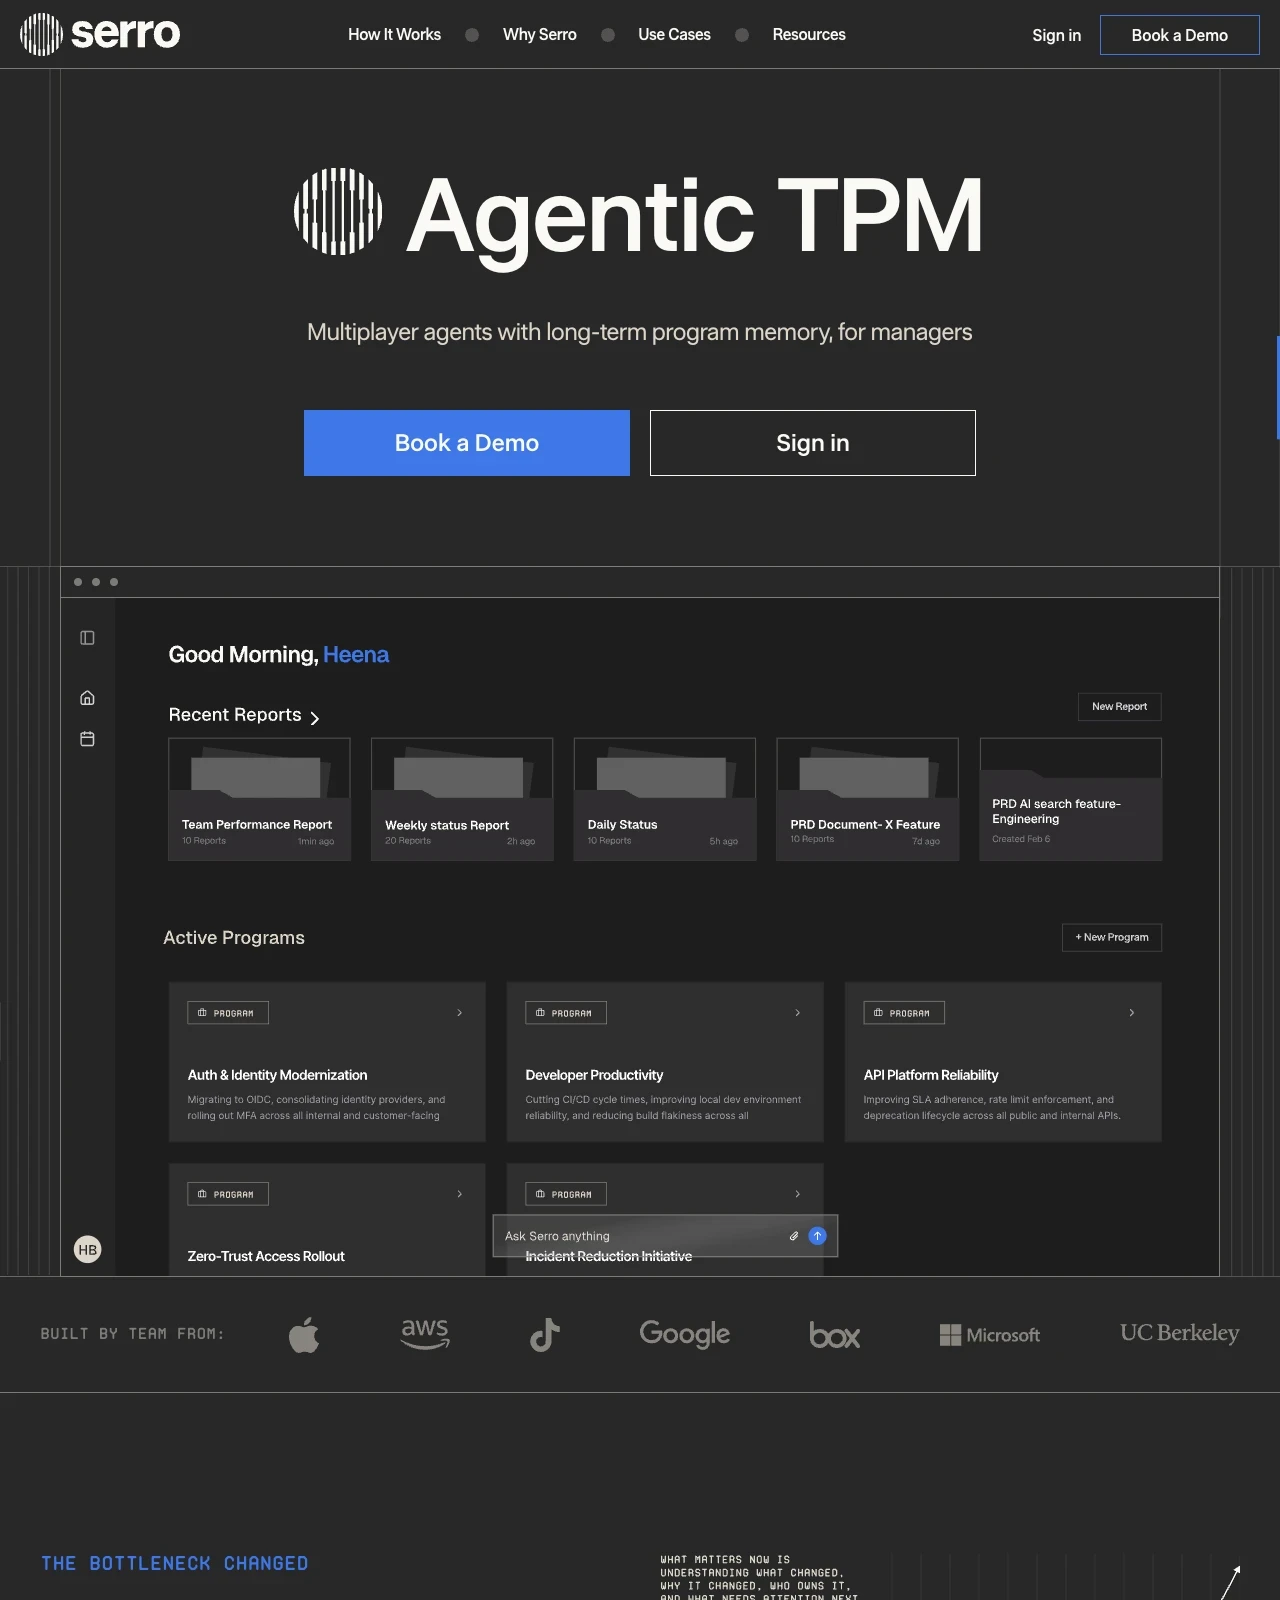
Task: Click the + New Program button
Action: (1112, 937)
